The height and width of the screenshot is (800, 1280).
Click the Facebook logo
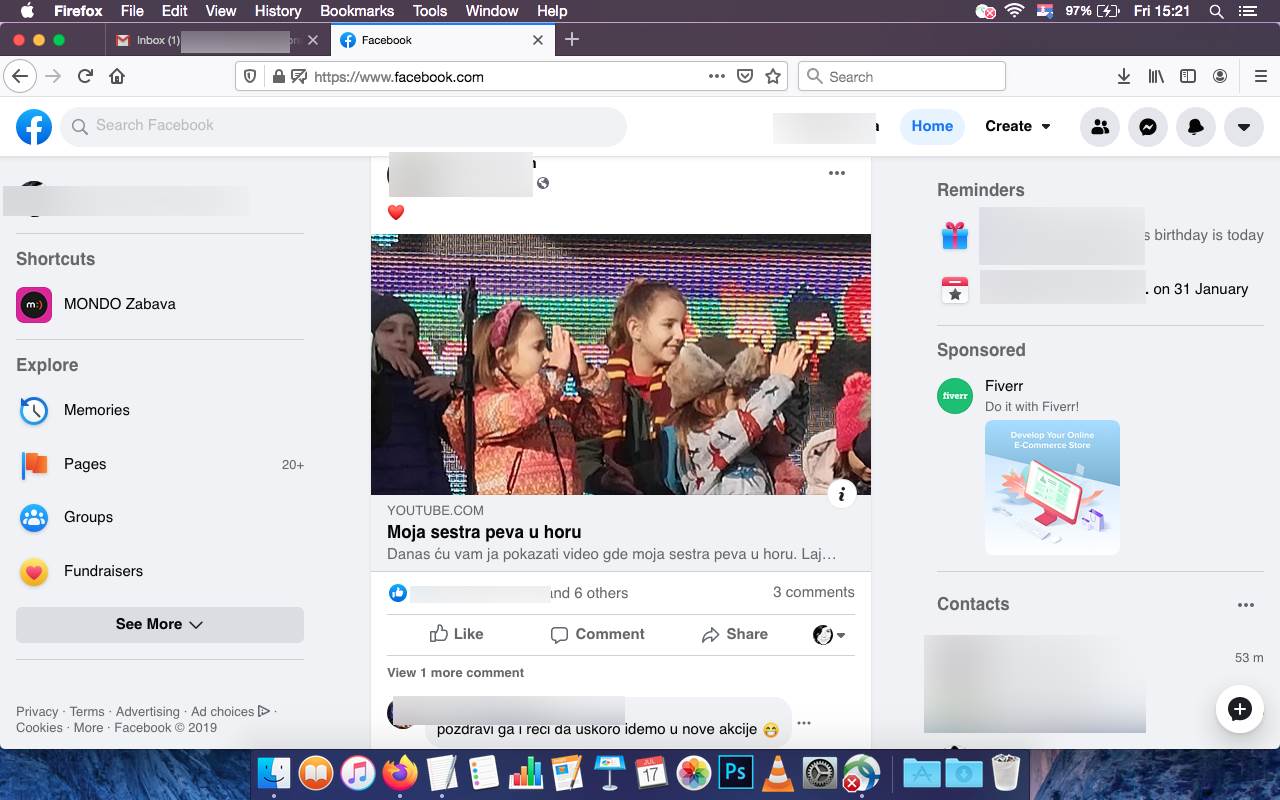coord(33,126)
